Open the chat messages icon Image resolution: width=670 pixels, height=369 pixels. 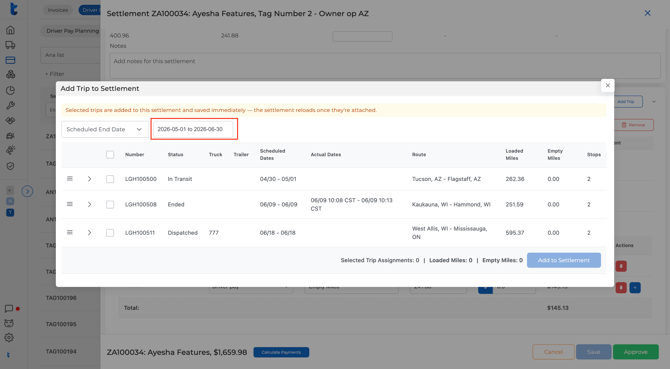(9, 308)
